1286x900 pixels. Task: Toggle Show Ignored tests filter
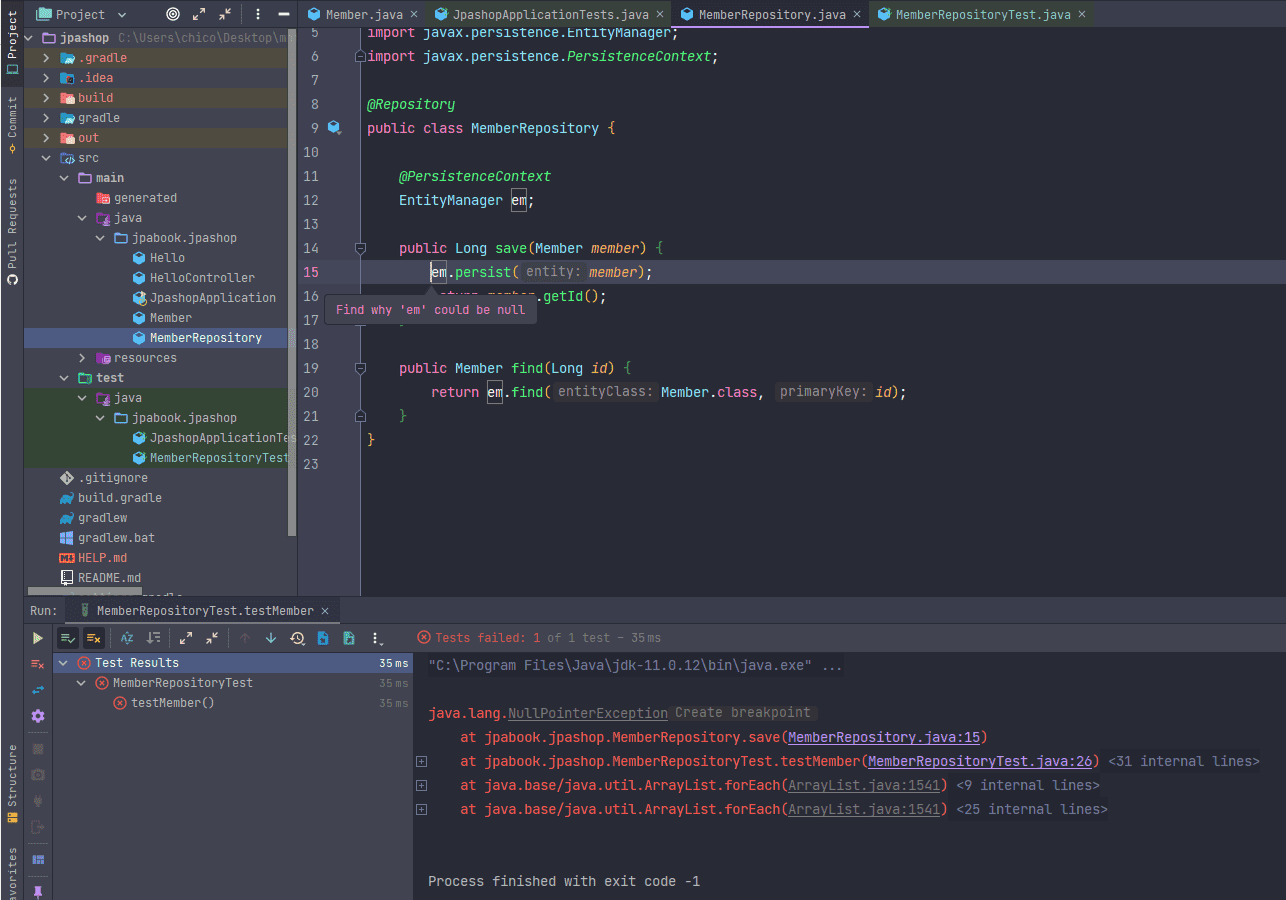pos(94,638)
